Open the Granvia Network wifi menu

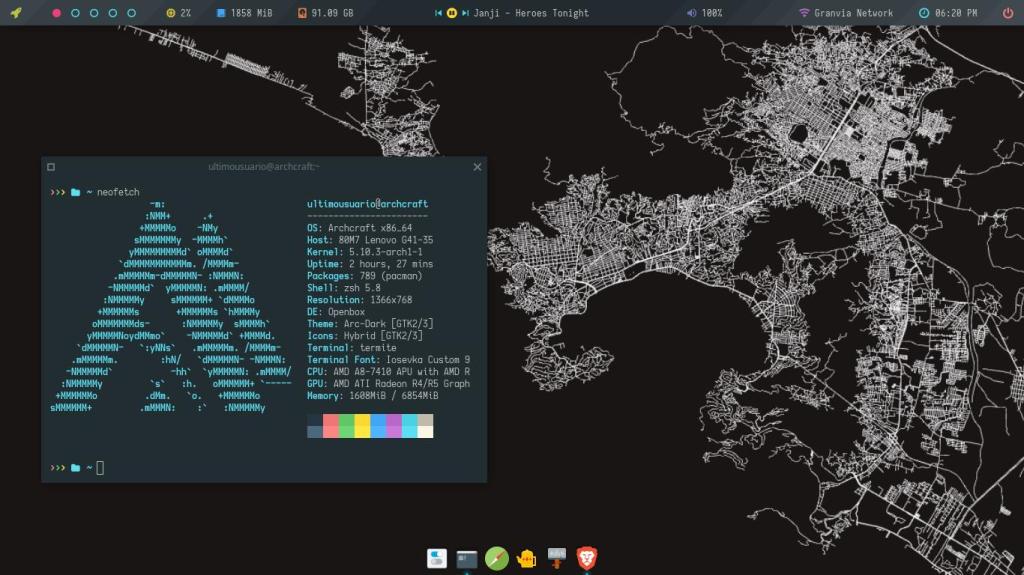(845, 13)
